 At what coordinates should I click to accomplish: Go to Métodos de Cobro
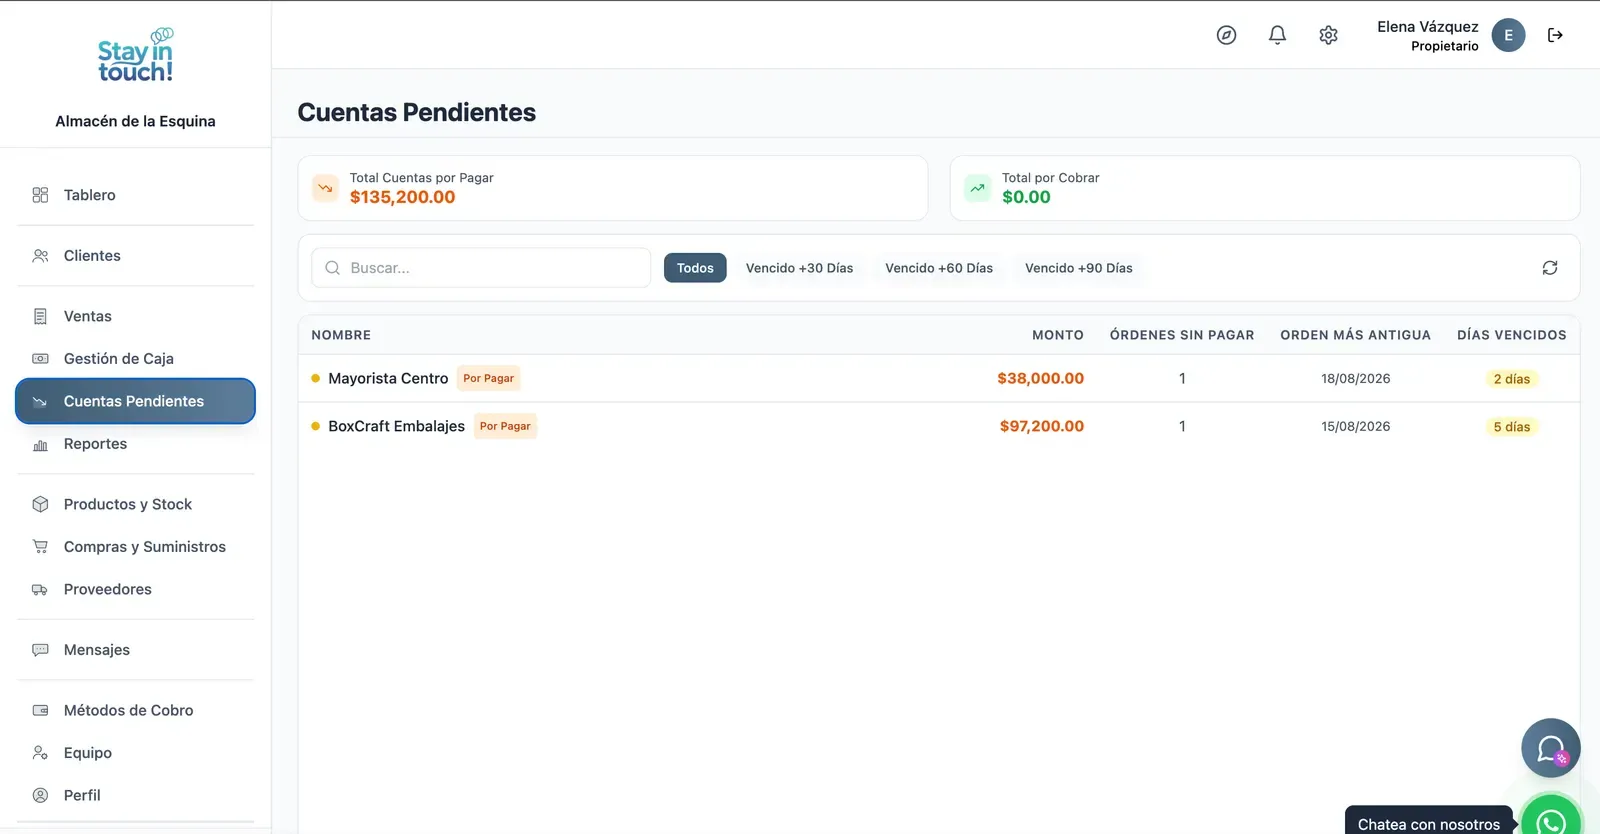pos(135,710)
